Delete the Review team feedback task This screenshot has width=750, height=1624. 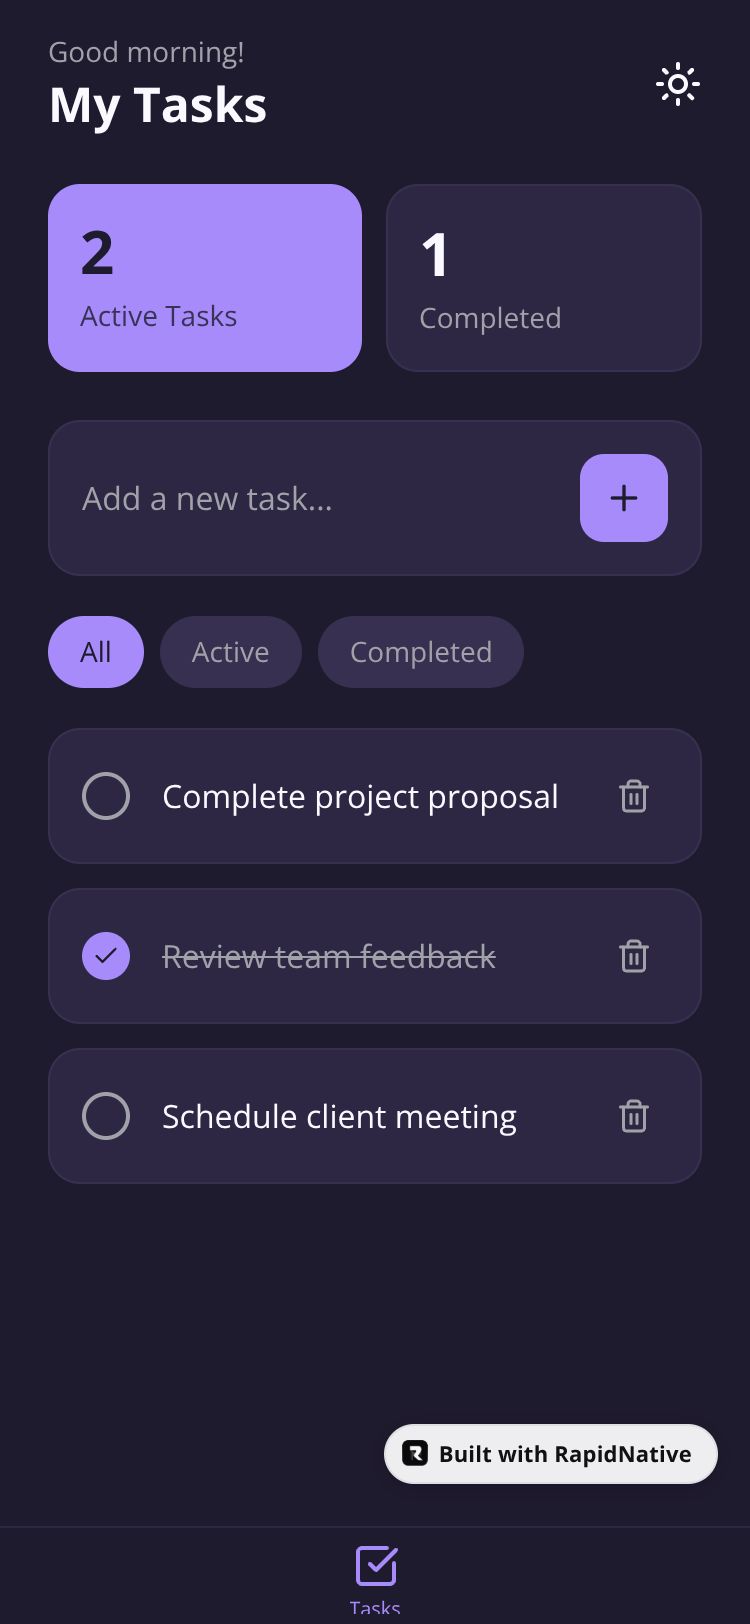coord(634,957)
